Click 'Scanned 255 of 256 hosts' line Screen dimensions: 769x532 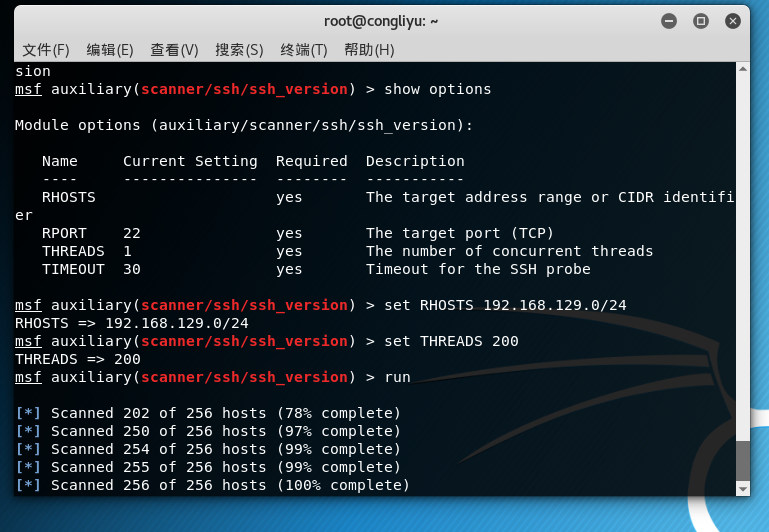tap(208, 467)
